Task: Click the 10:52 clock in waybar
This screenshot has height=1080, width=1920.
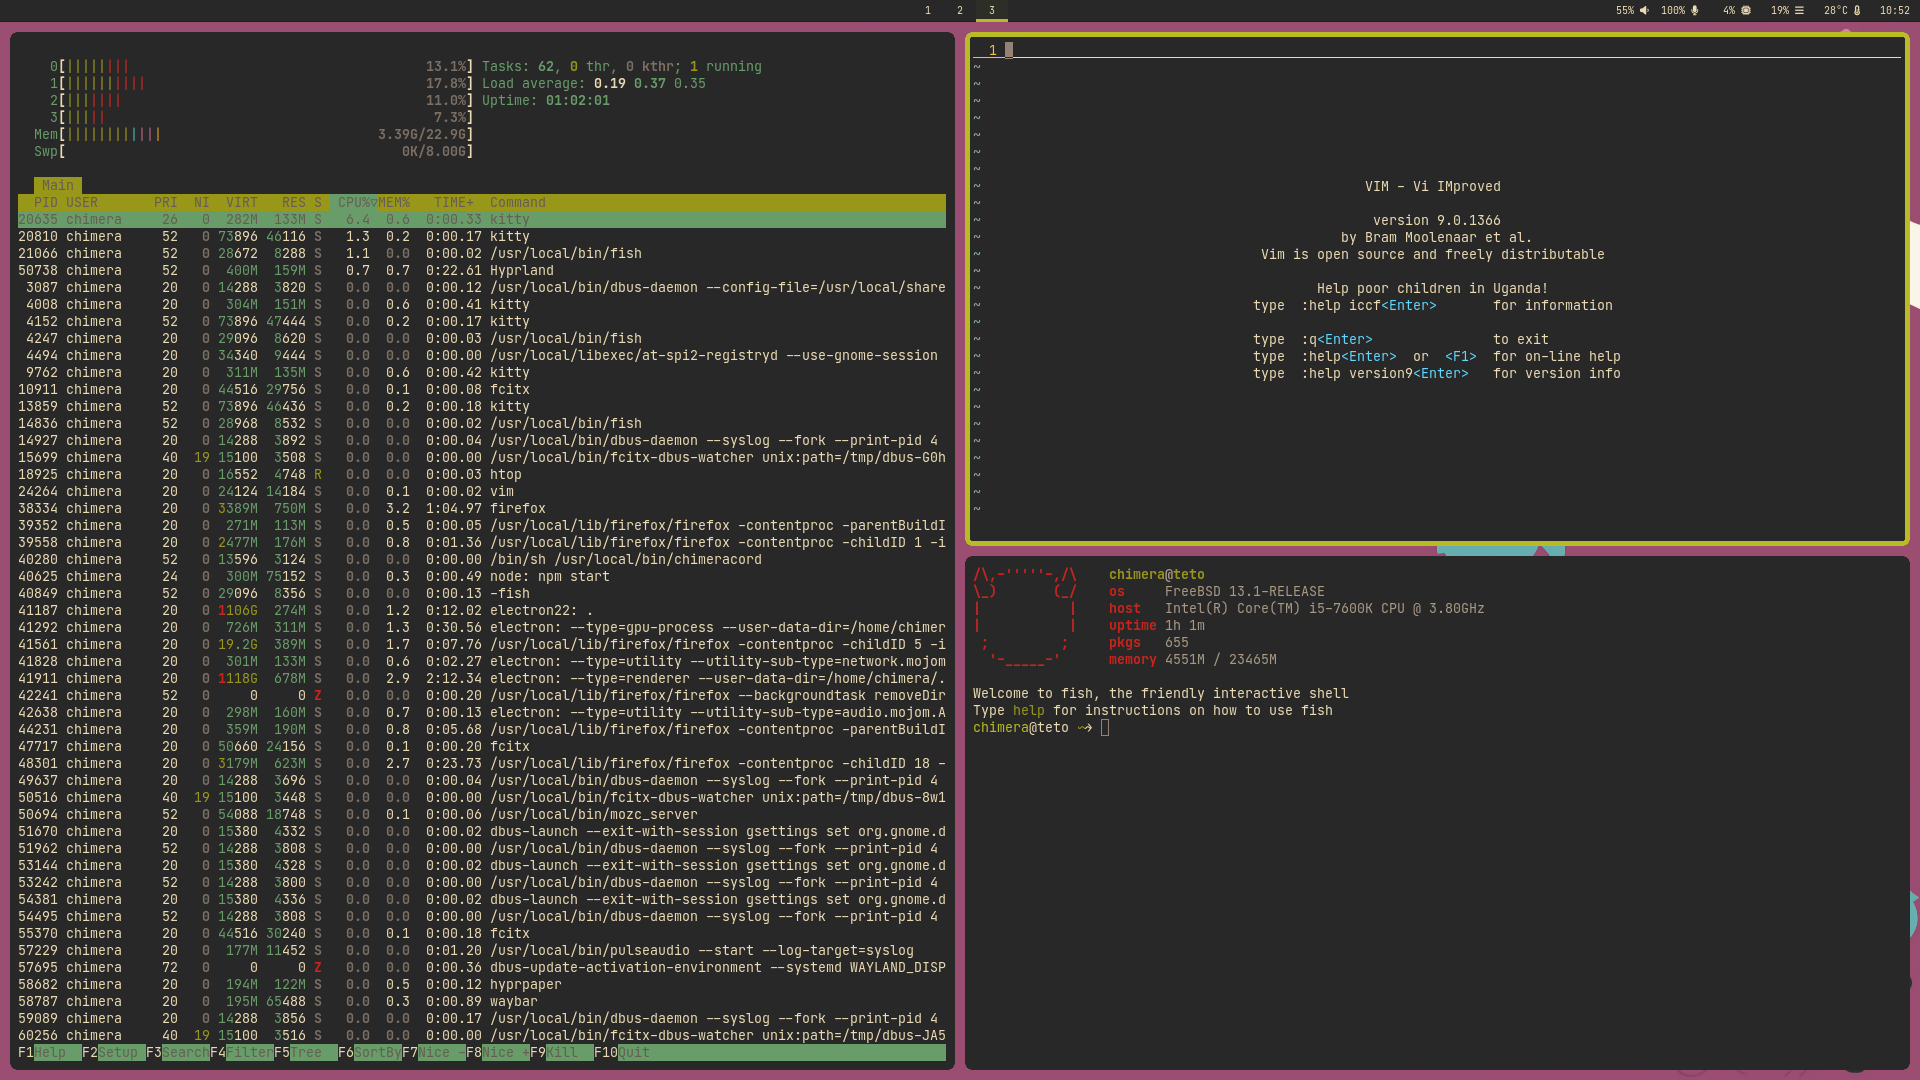Action: pyautogui.click(x=1894, y=11)
